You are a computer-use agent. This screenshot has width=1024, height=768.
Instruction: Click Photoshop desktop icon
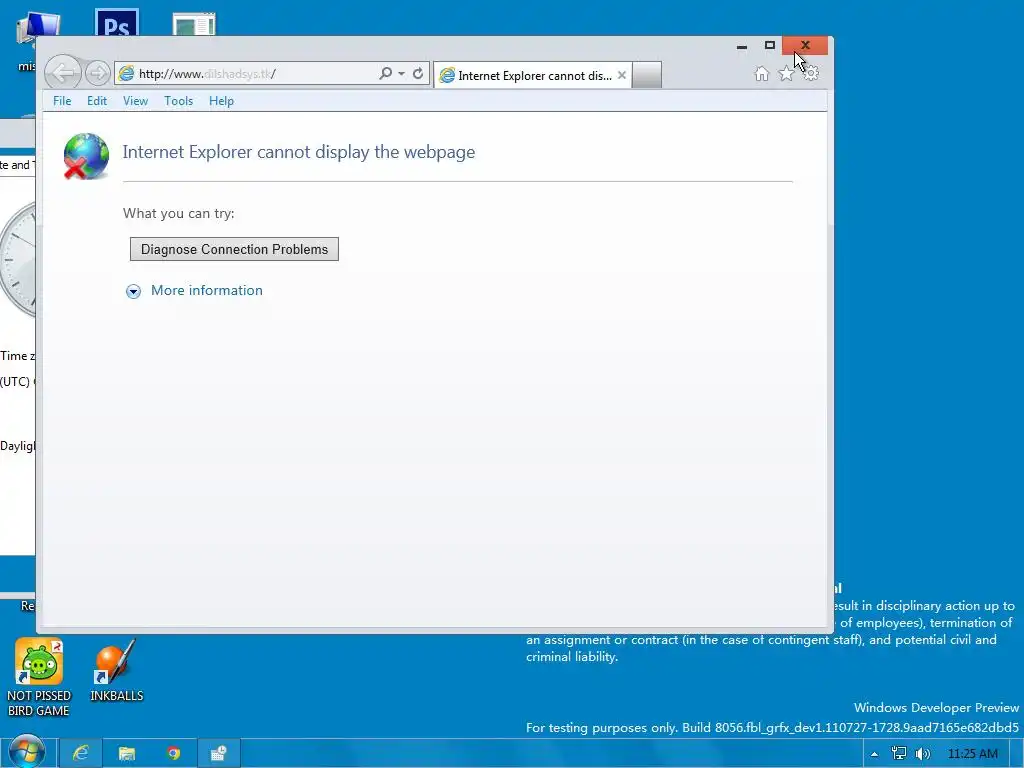(x=117, y=23)
